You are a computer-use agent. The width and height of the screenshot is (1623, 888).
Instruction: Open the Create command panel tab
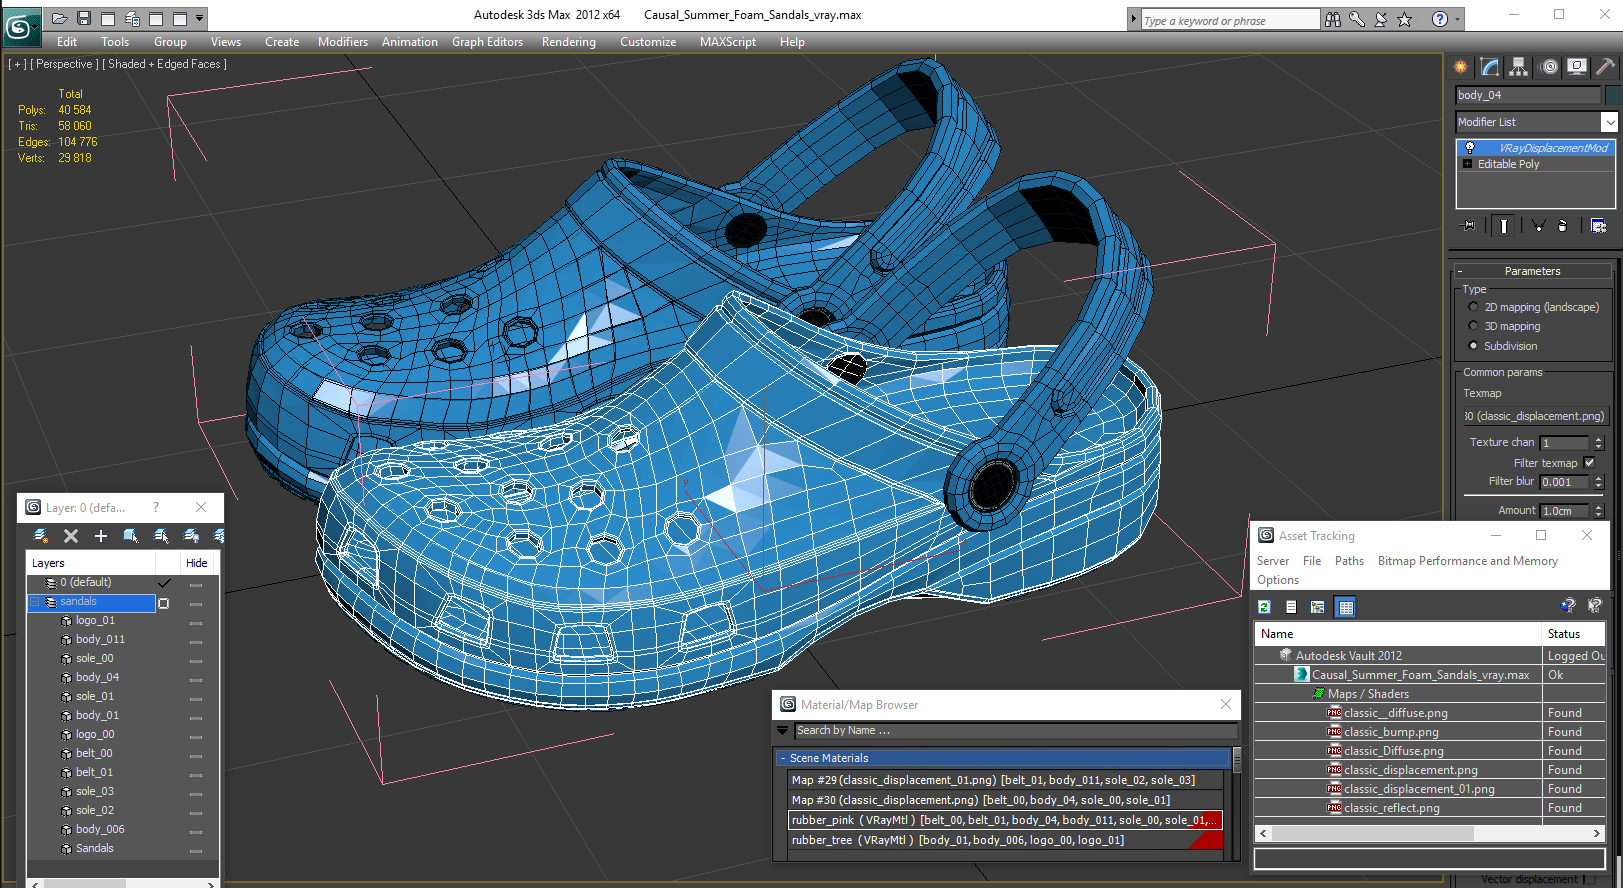click(1461, 67)
